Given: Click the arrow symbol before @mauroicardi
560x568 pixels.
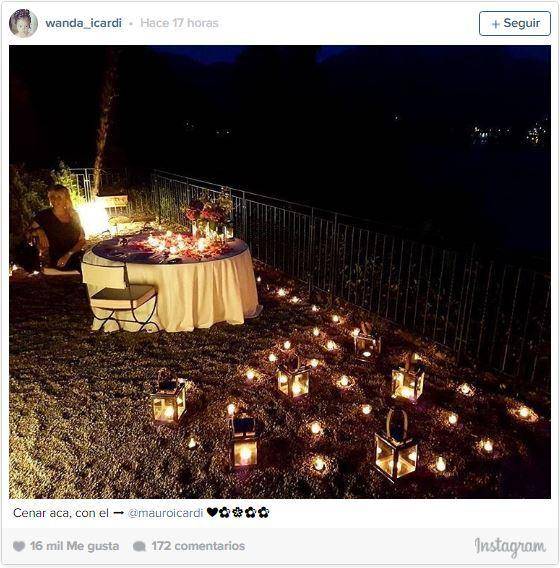Looking at the screenshot, I should click(118, 513).
